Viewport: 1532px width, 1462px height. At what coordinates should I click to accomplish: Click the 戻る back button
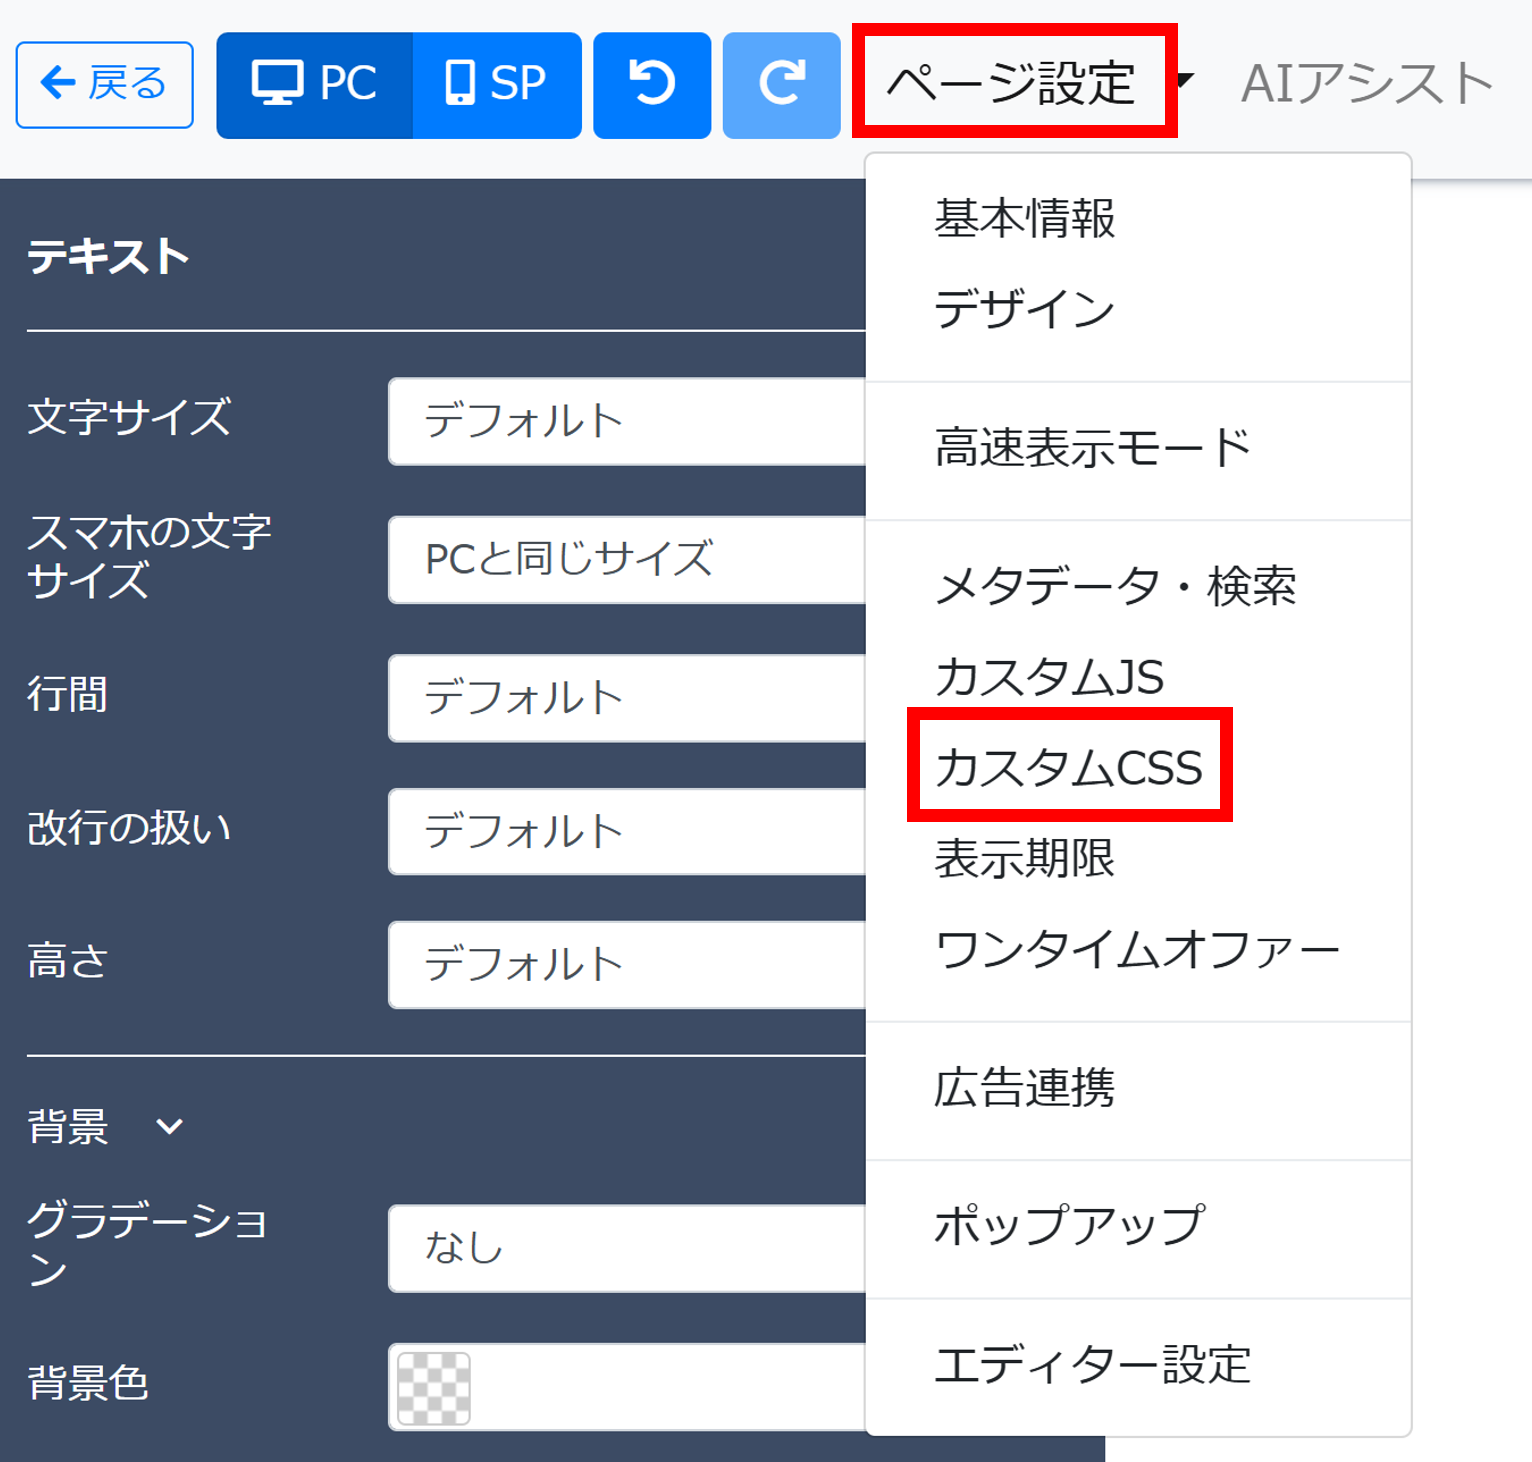click(104, 84)
